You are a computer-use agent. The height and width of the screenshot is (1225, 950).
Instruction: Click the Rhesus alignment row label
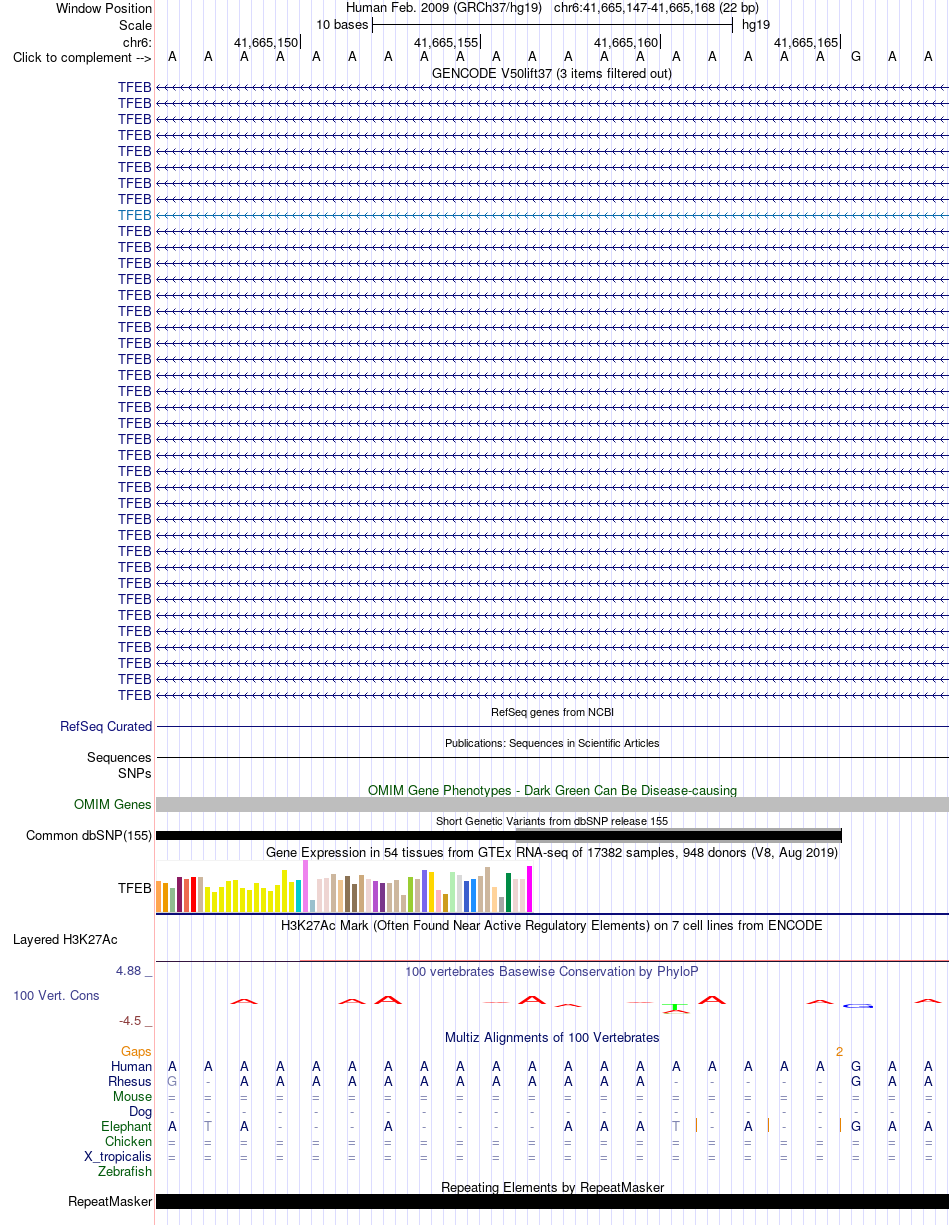coord(130,1082)
